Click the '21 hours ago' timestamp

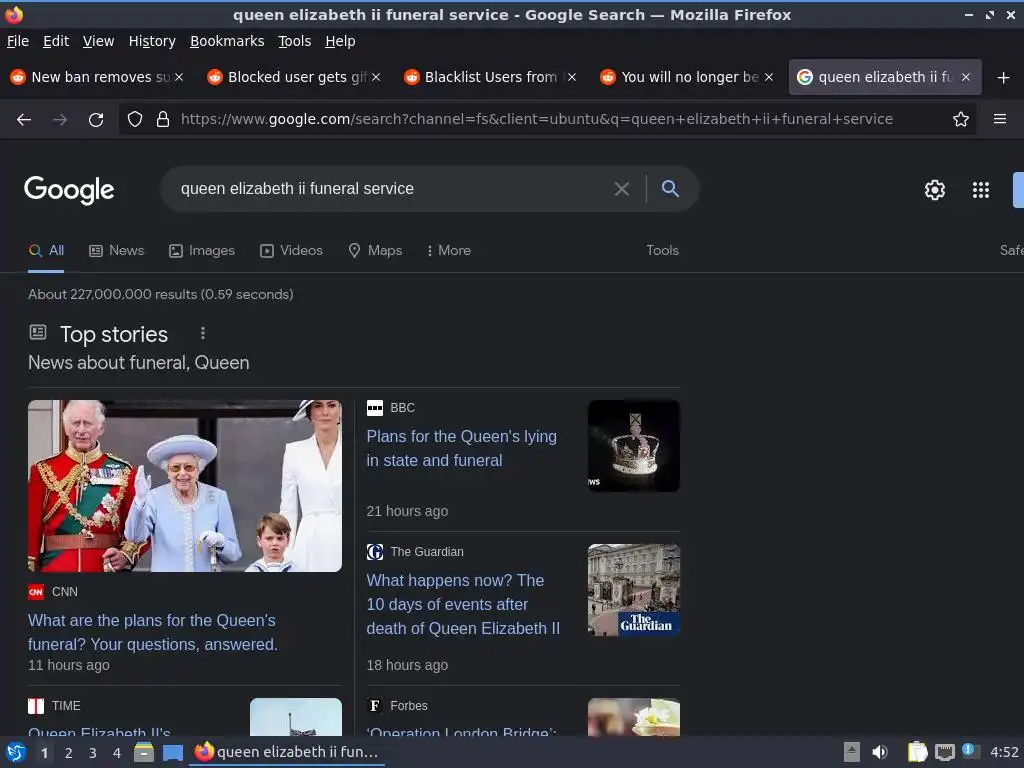point(408,511)
